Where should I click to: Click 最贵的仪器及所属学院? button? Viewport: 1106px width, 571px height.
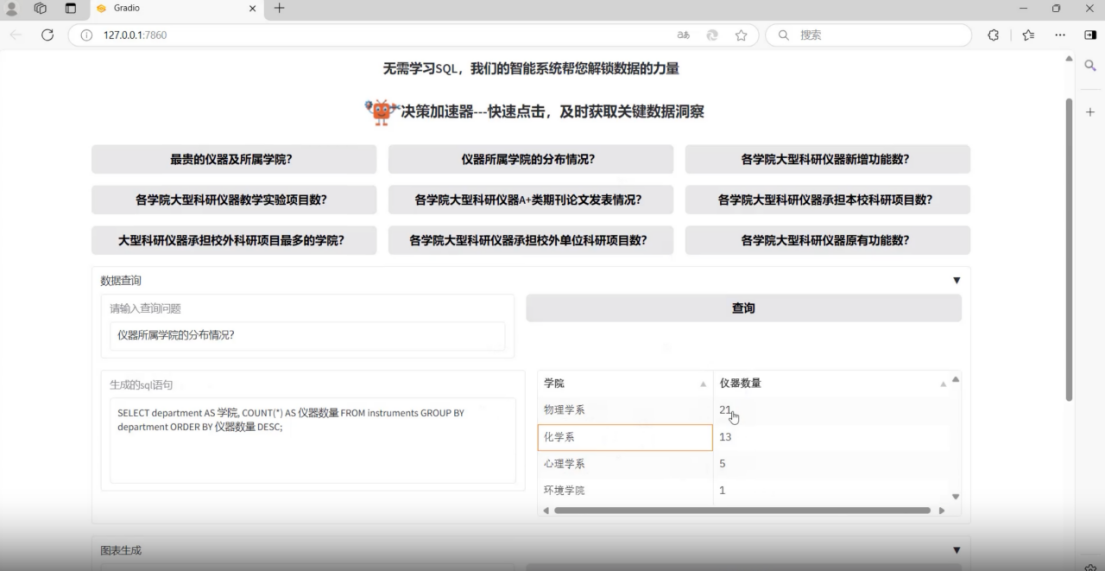click(233, 159)
